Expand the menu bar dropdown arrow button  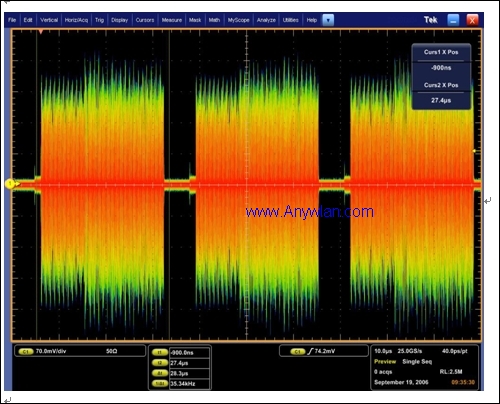[x=328, y=20]
